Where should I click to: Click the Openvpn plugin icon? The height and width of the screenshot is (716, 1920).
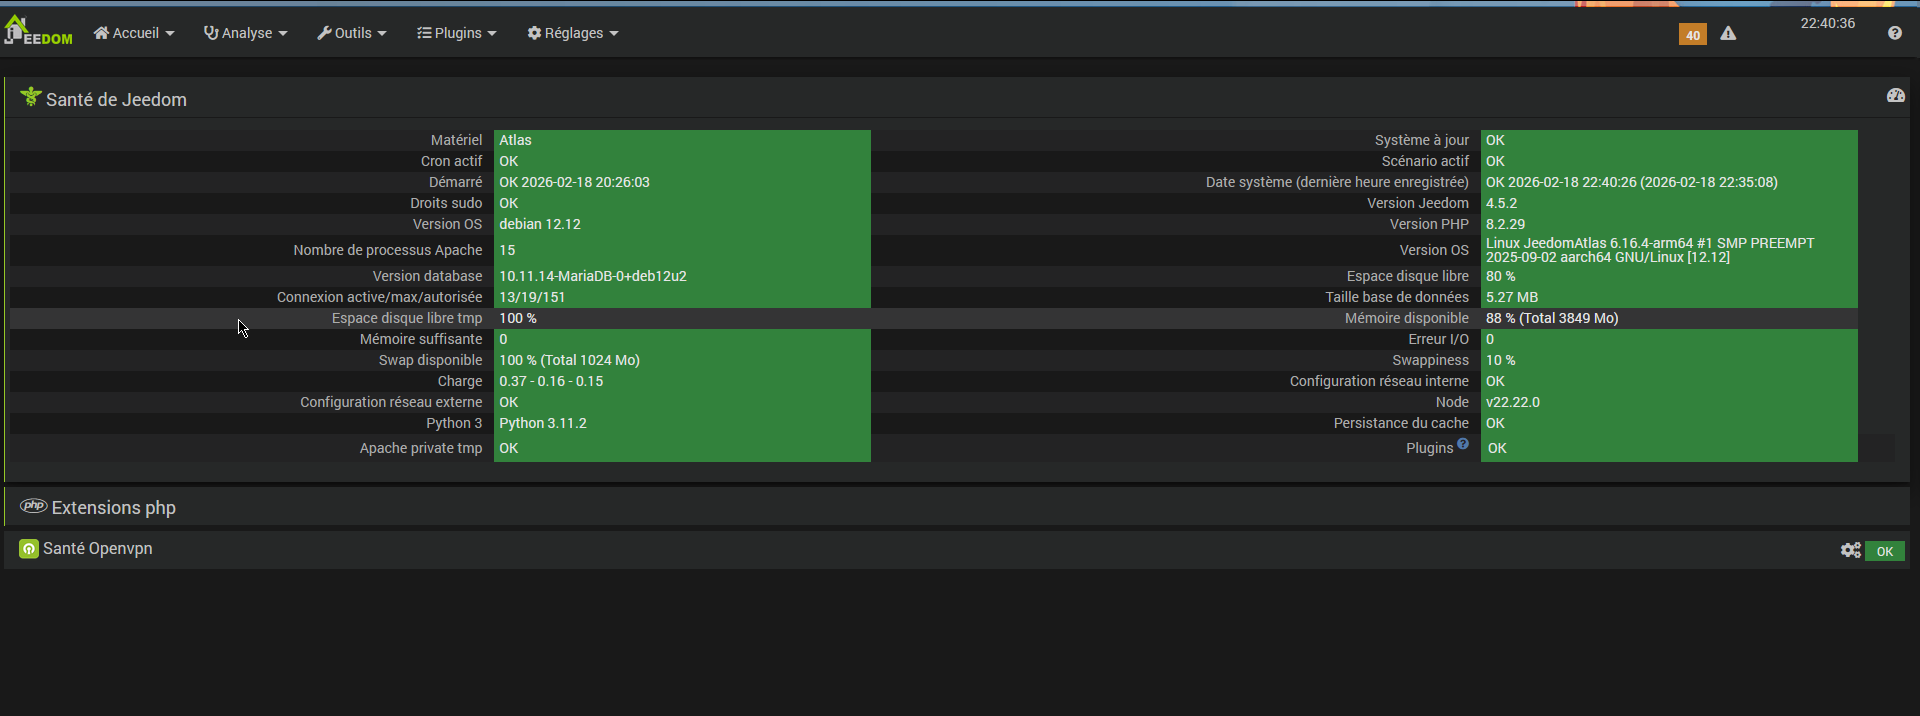click(29, 549)
